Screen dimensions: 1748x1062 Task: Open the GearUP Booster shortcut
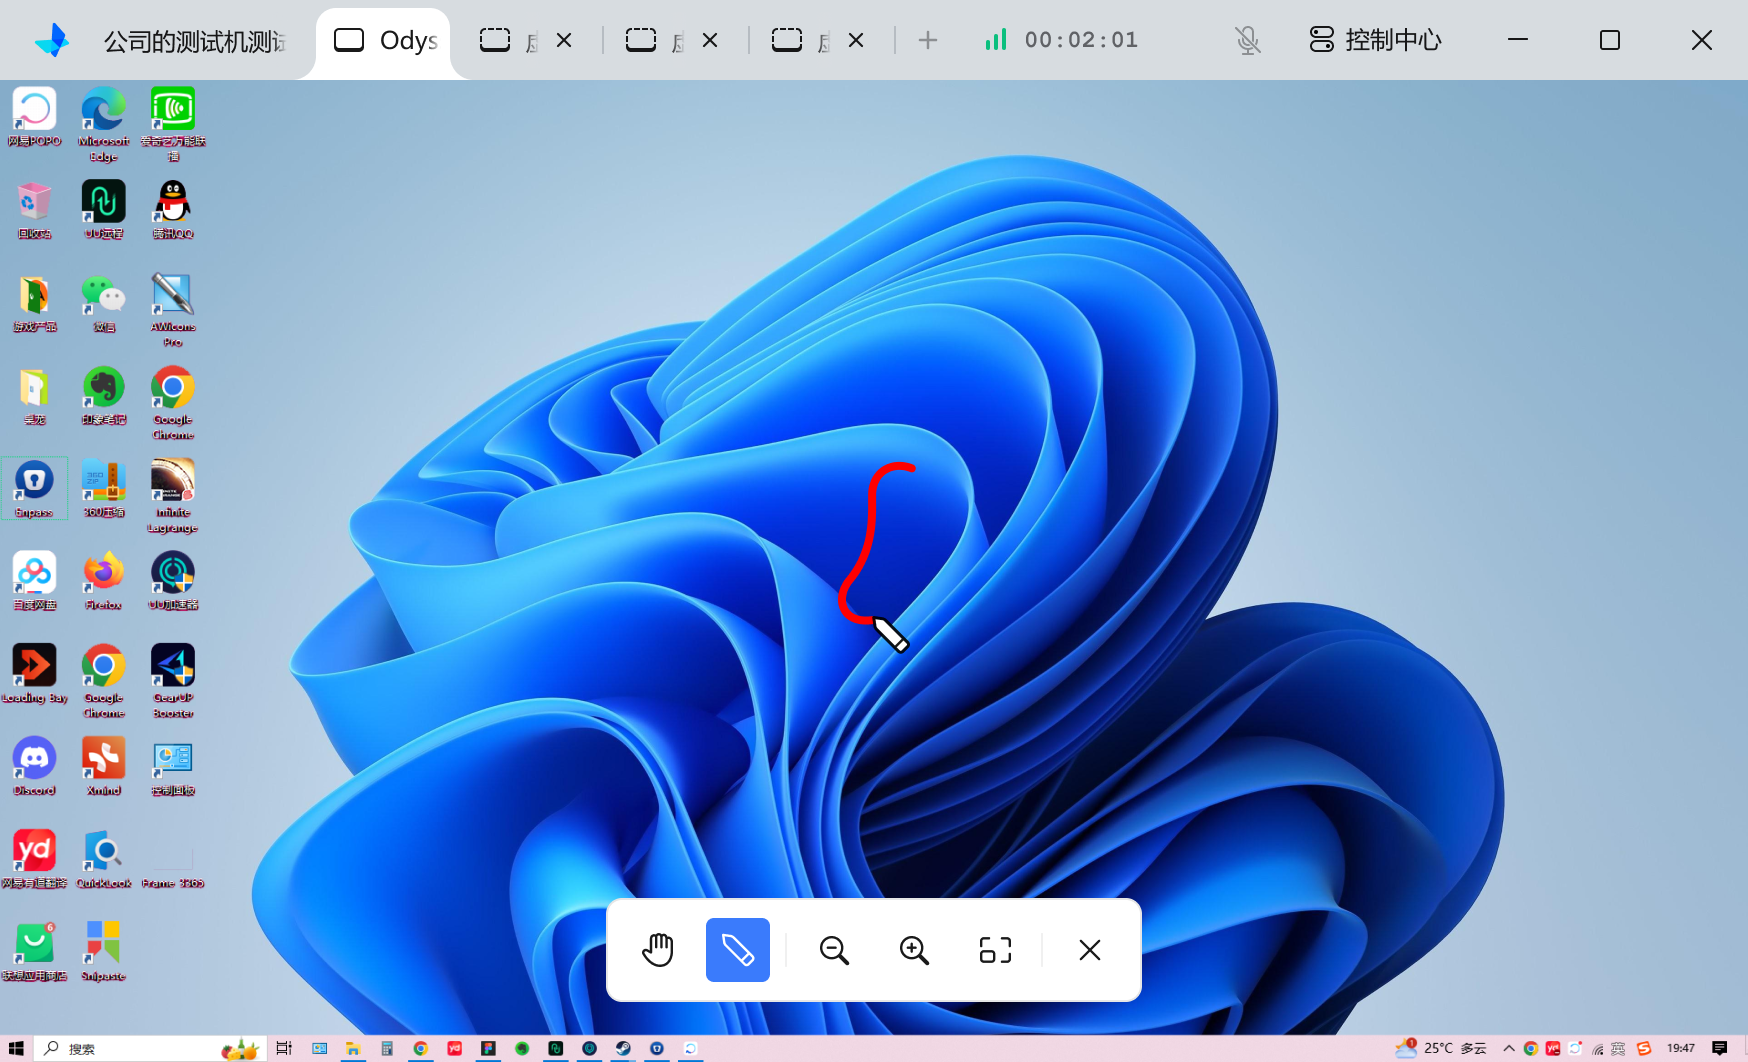[x=173, y=682]
